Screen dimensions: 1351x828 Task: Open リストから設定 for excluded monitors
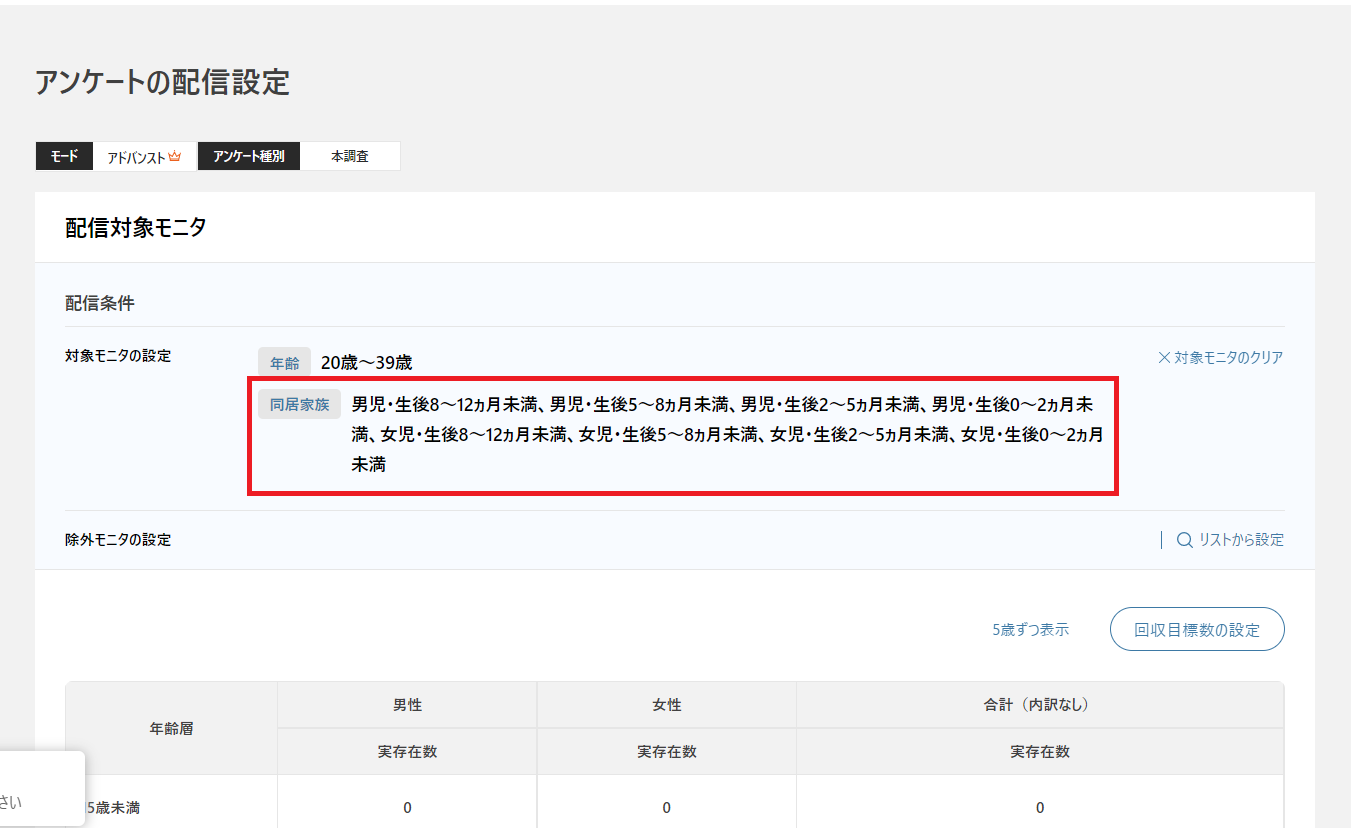[1230, 540]
